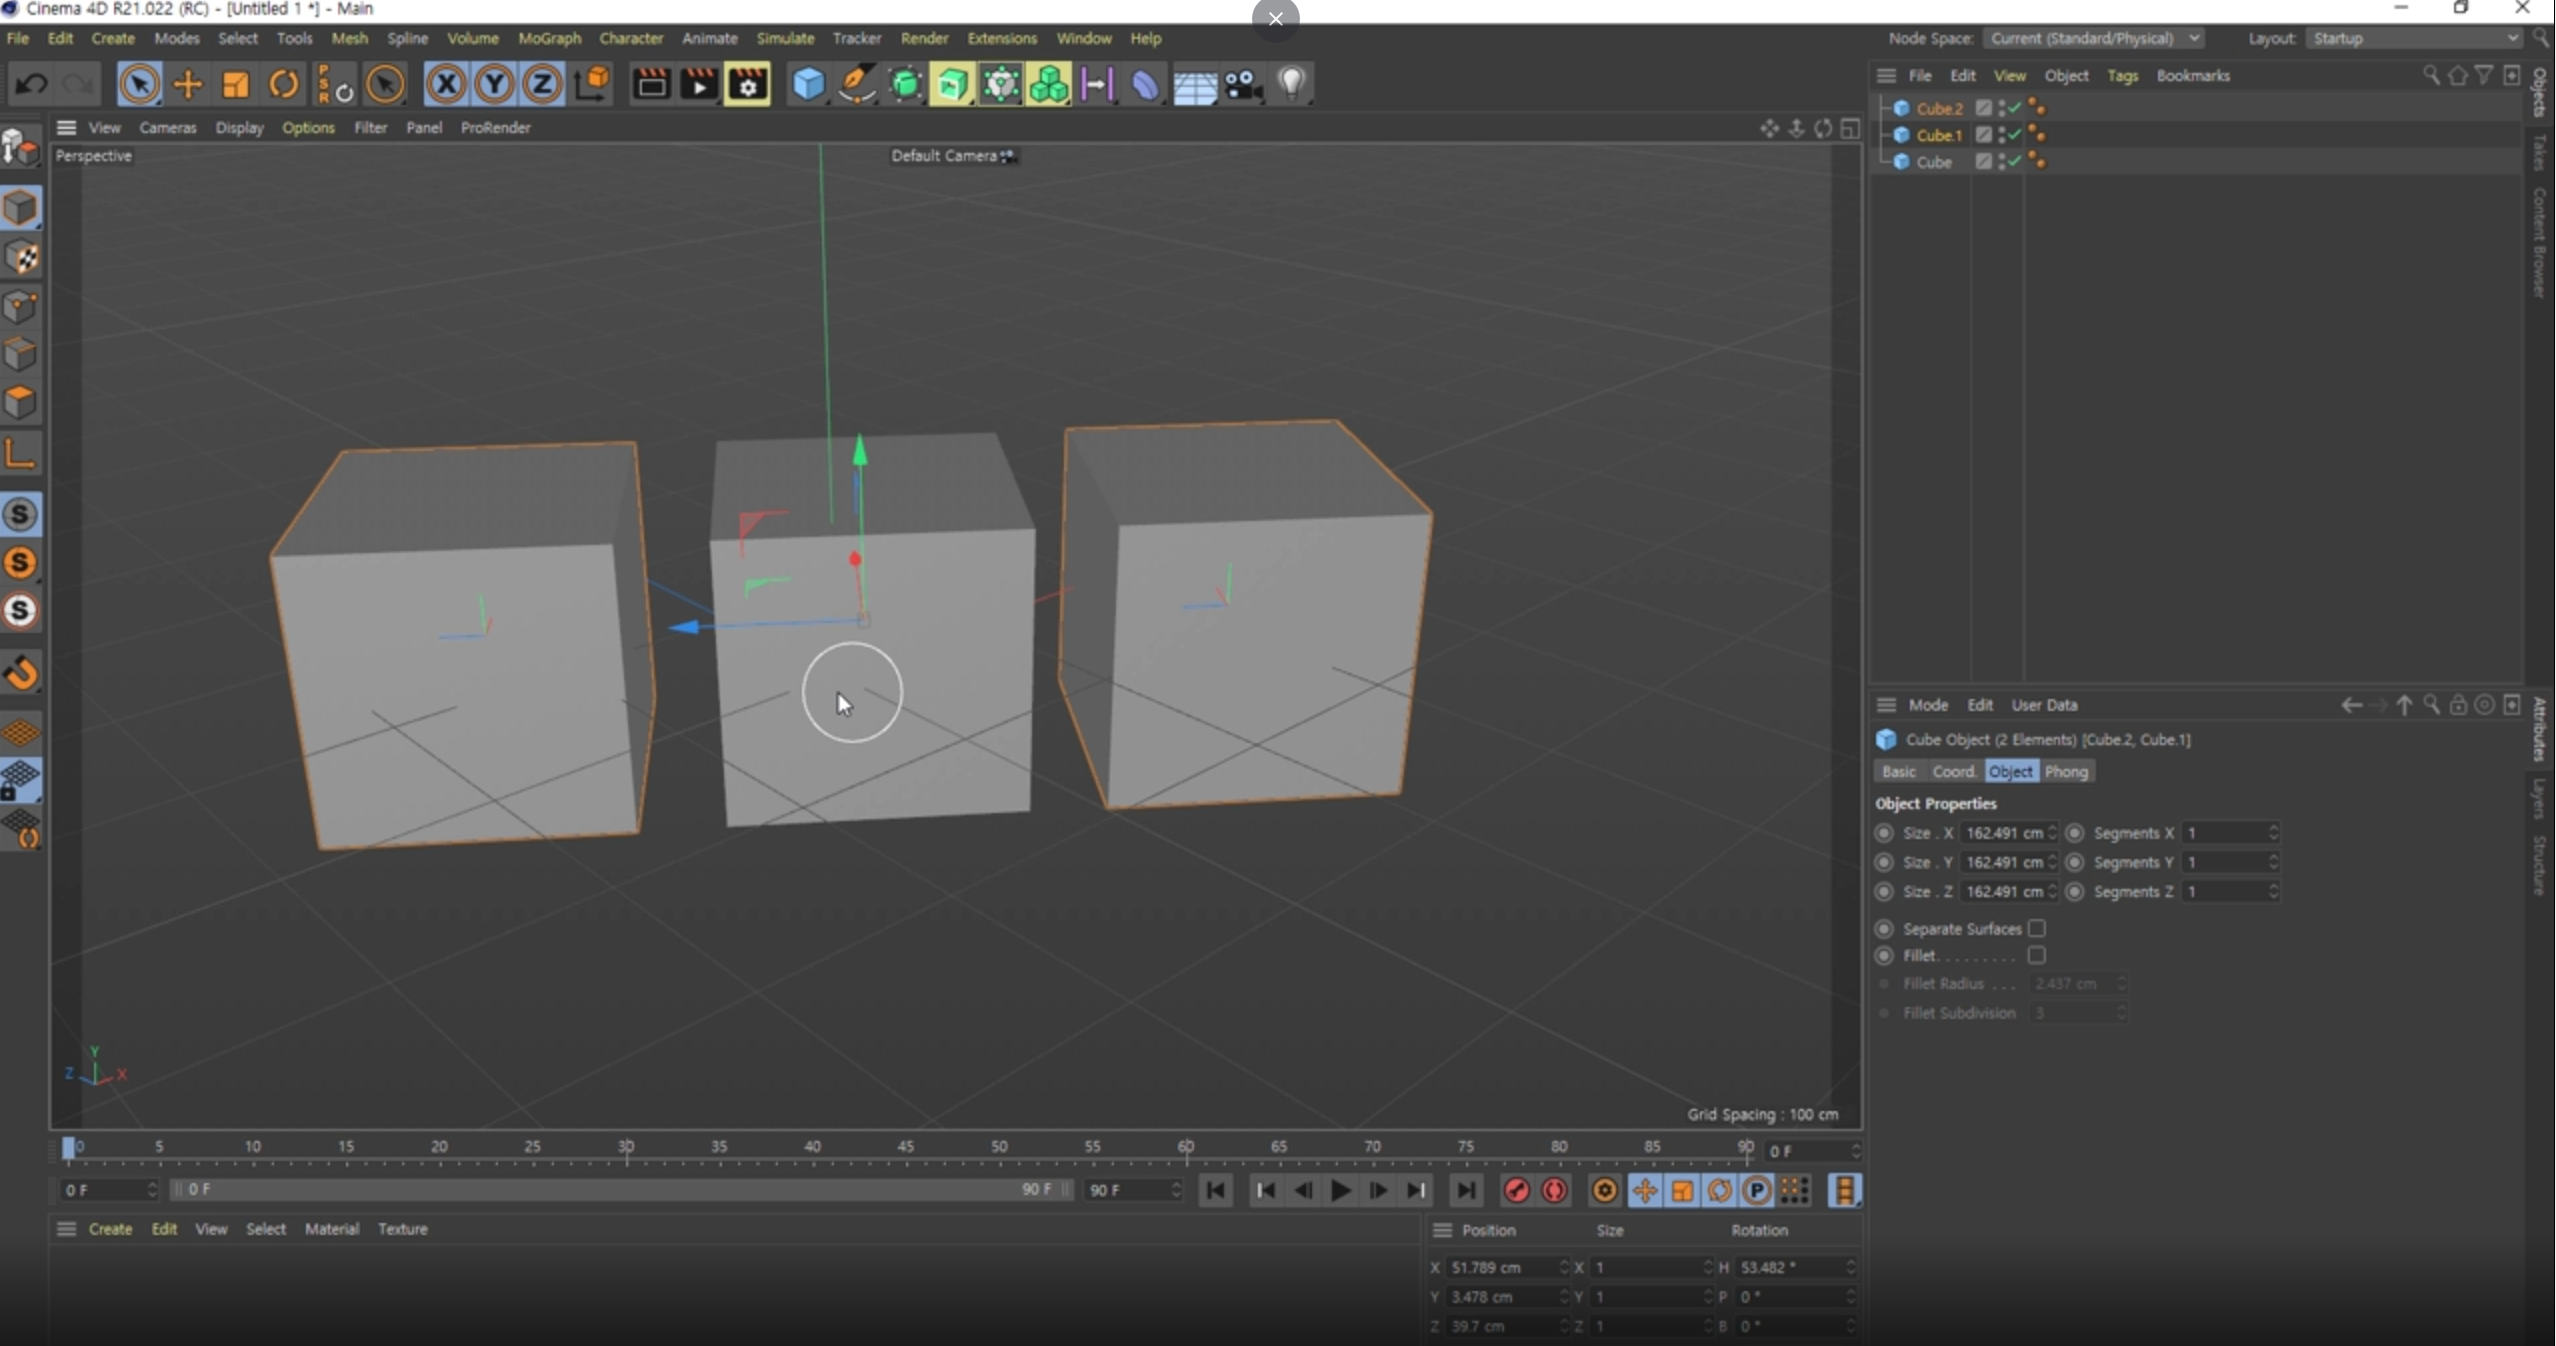Click the Size X stepper arrows
Viewport: 2556px width, 1346px height.
pos(2052,833)
